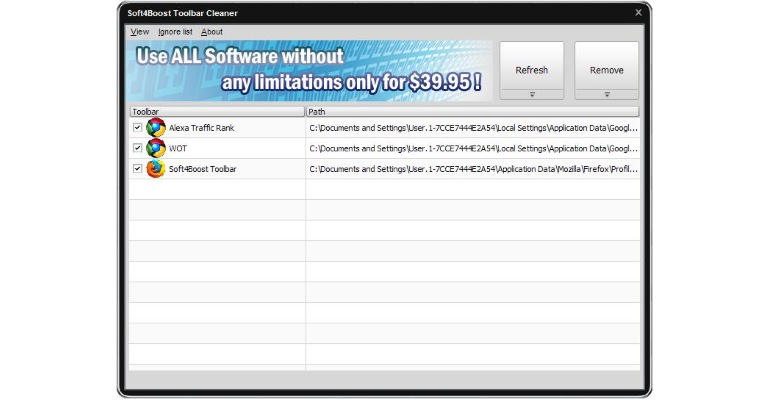Click the $39.95 promotional banner

(309, 71)
